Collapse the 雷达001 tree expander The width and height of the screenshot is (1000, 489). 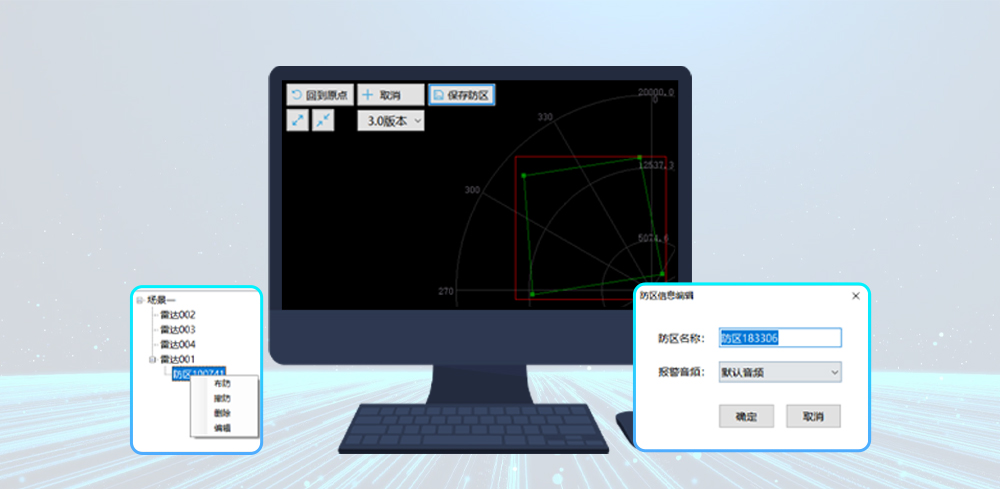152,359
